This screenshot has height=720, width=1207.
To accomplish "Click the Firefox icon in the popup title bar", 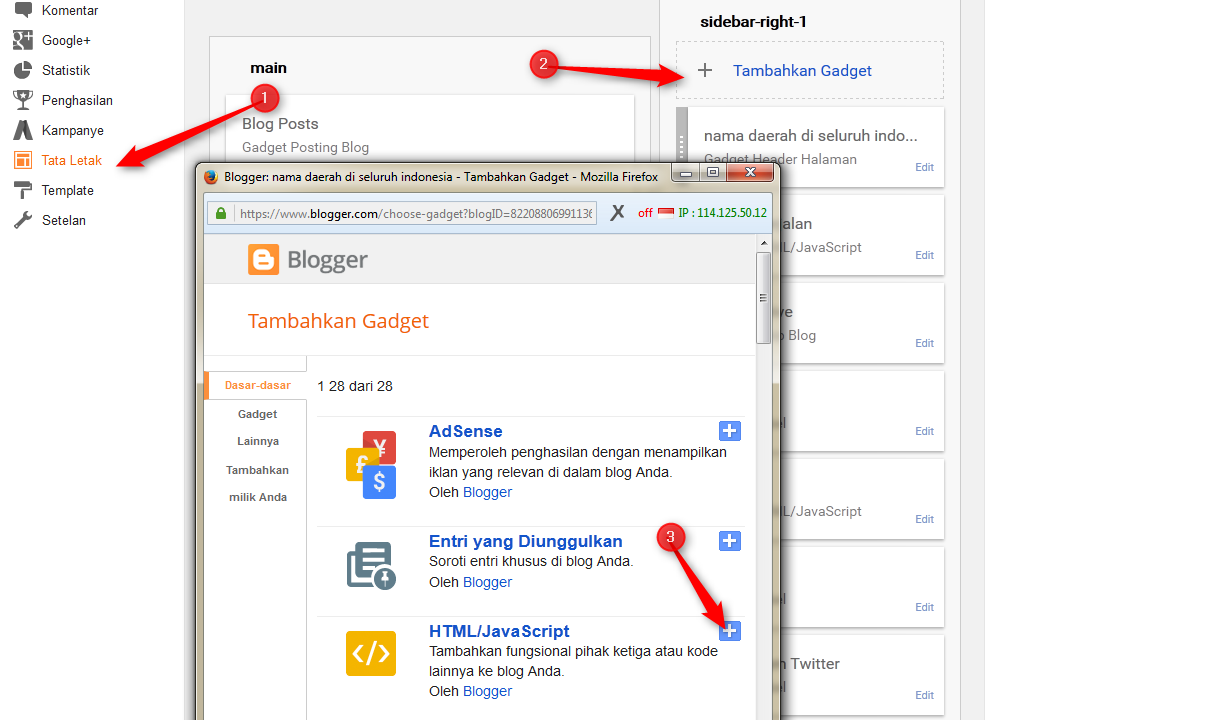I will click(x=211, y=177).
